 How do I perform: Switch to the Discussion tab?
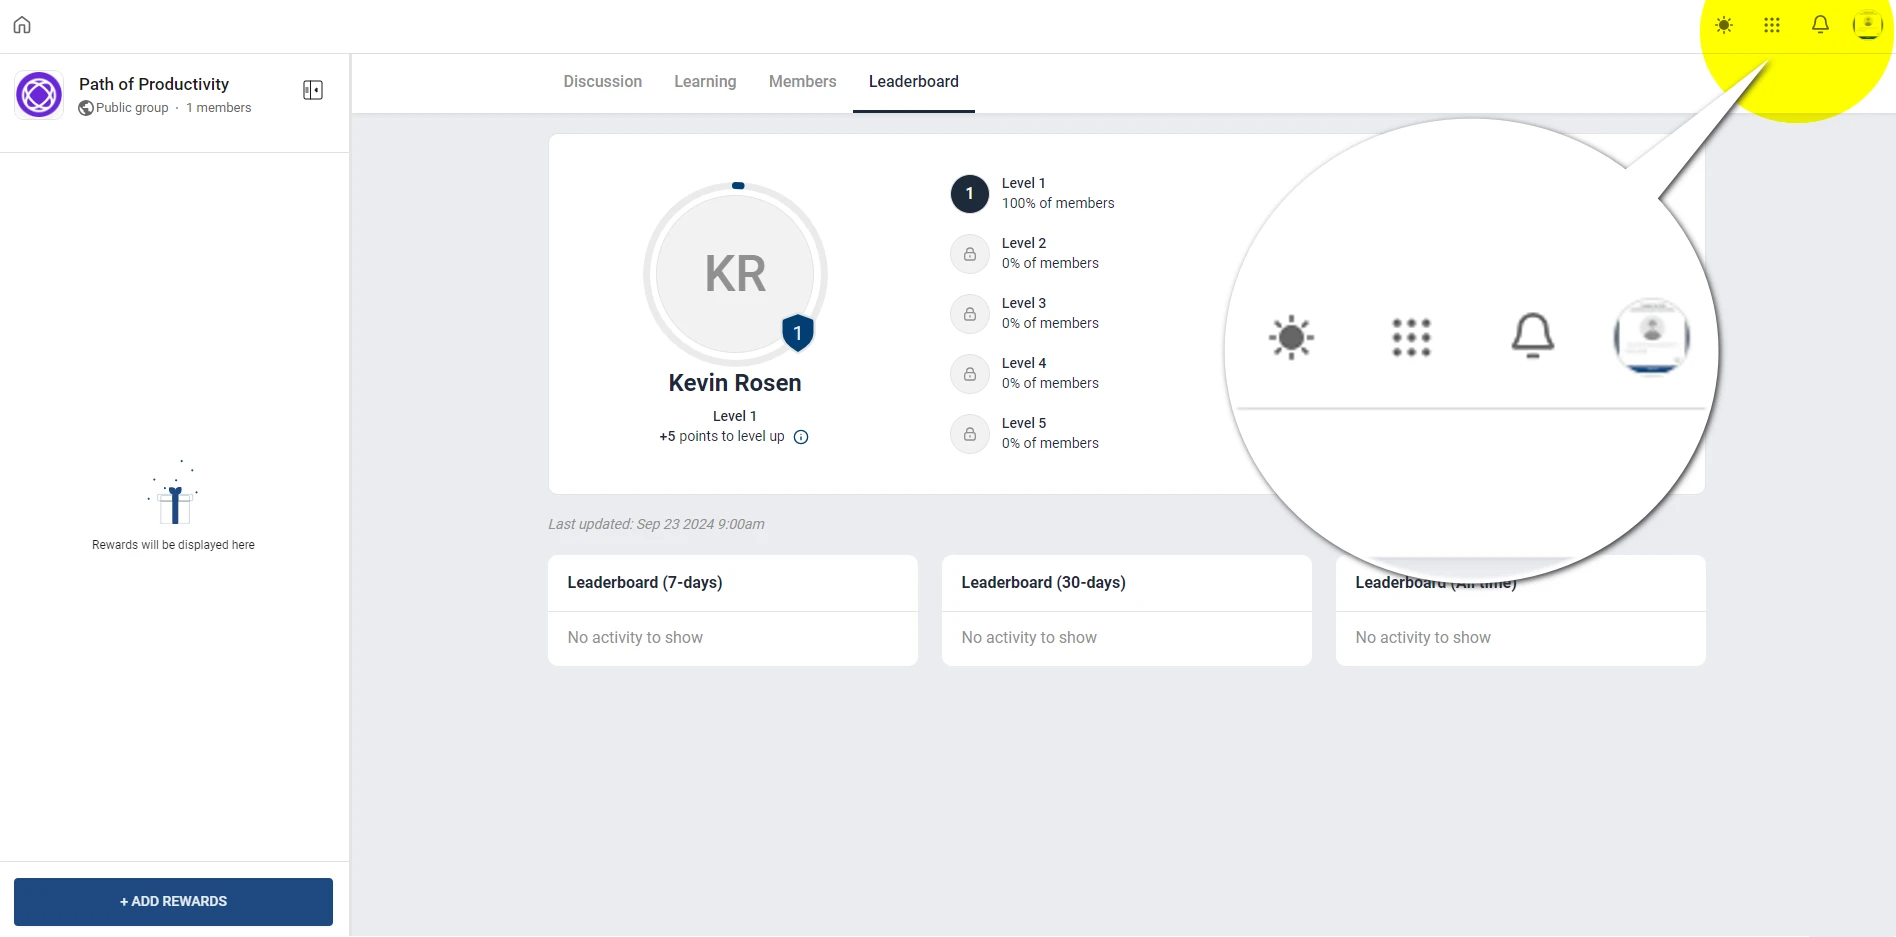click(603, 82)
